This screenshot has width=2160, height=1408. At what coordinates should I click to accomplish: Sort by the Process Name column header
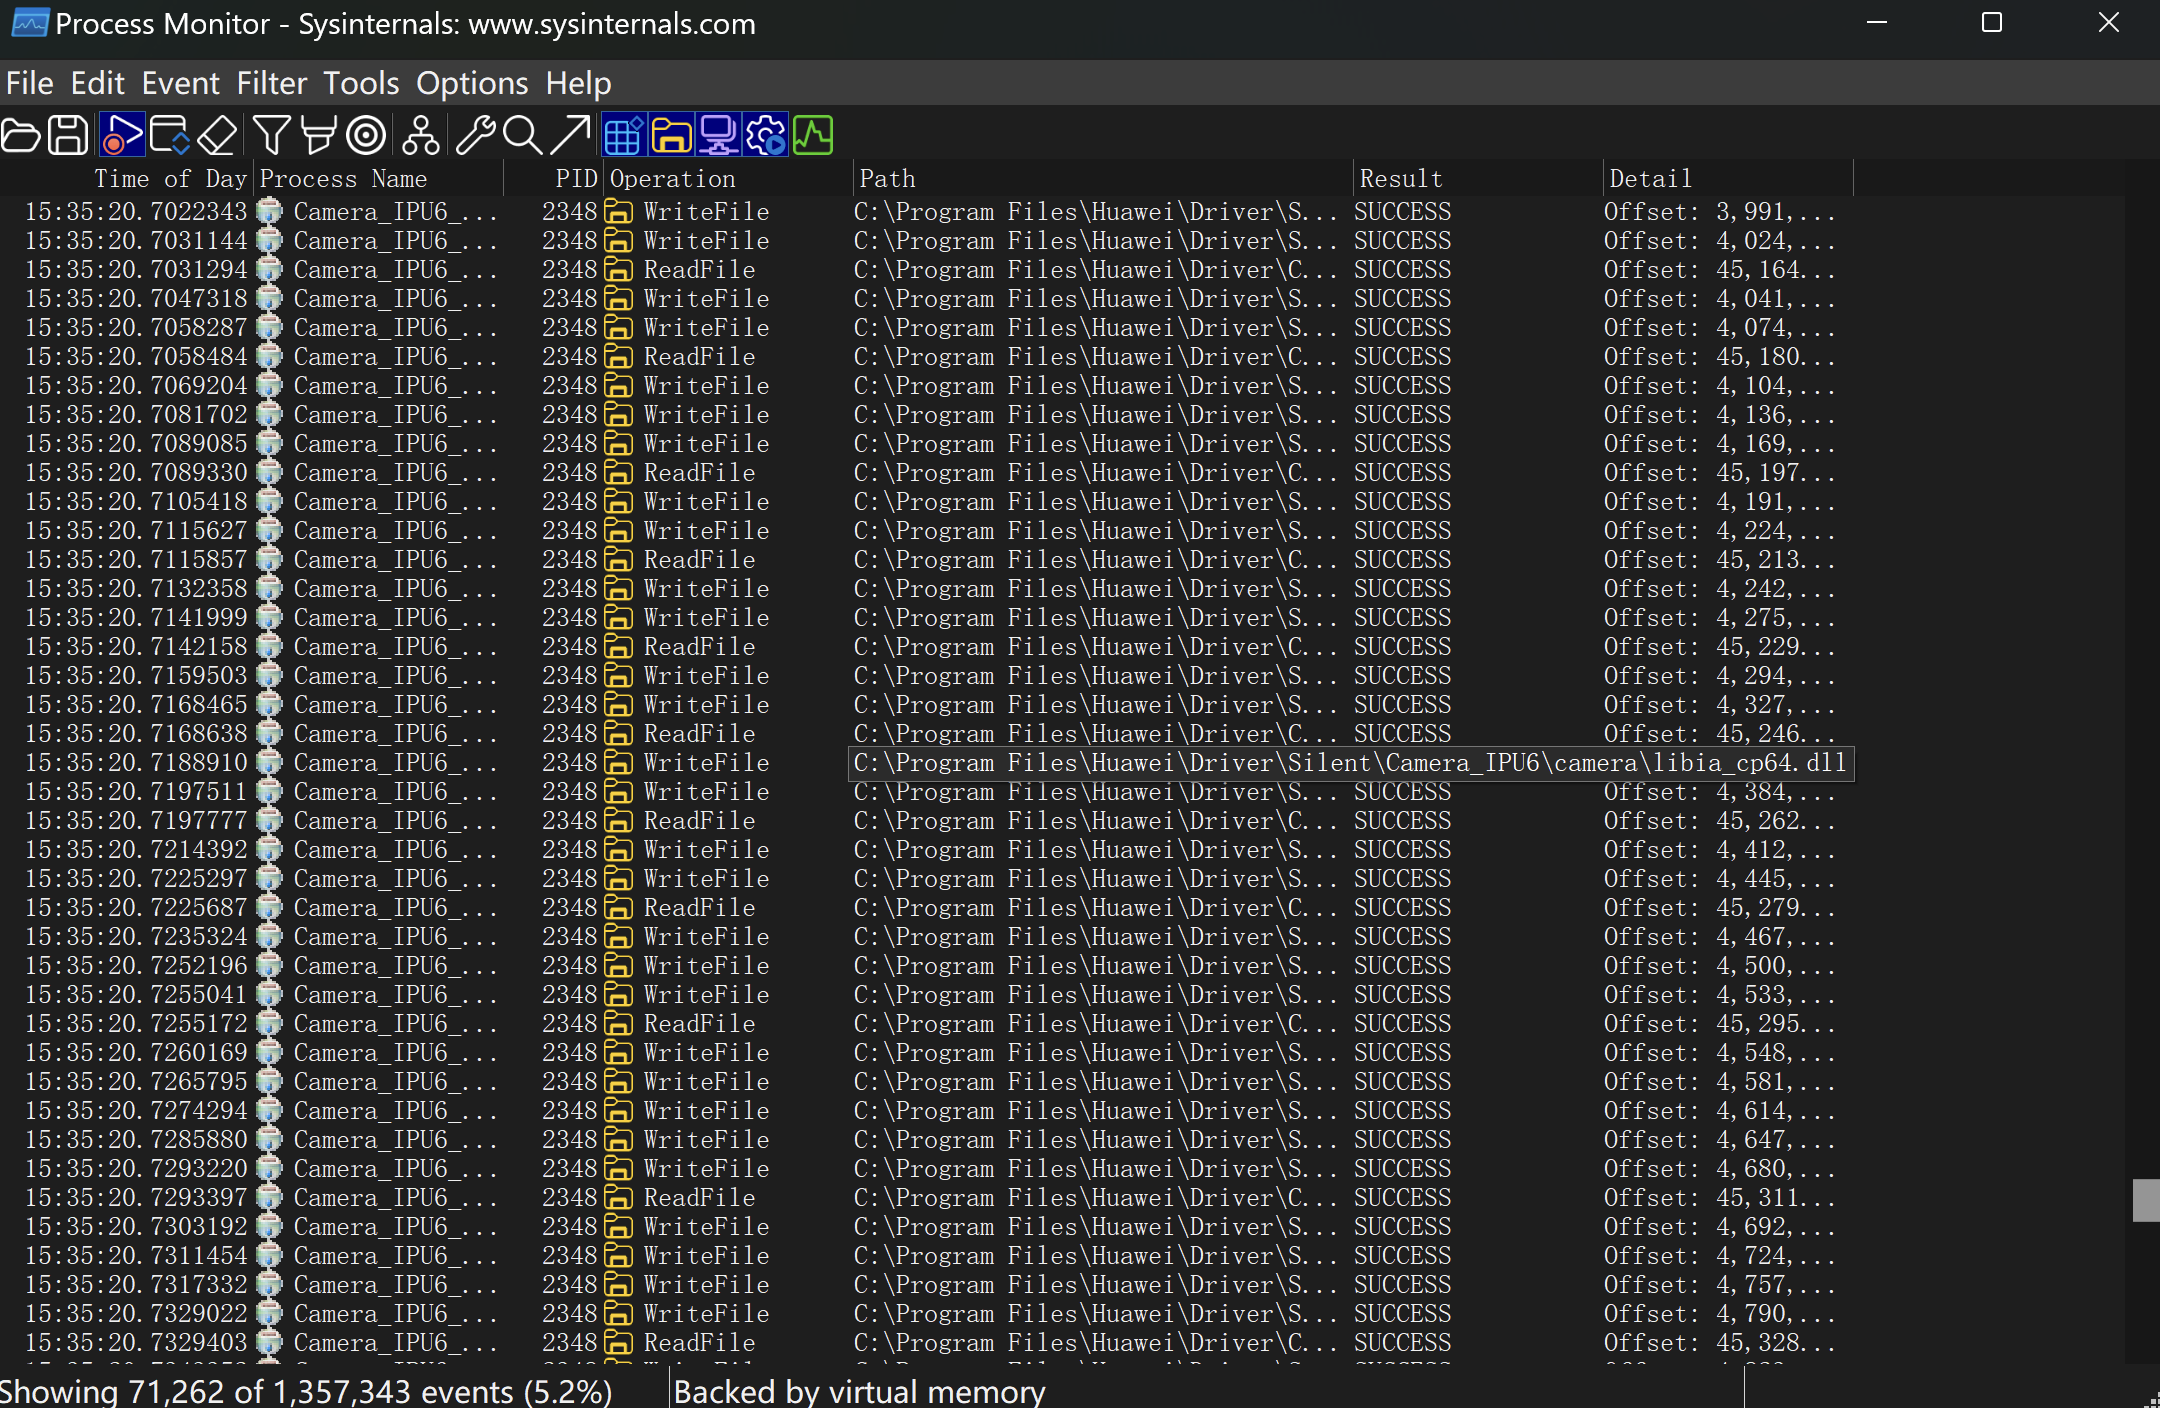[378, 178]
